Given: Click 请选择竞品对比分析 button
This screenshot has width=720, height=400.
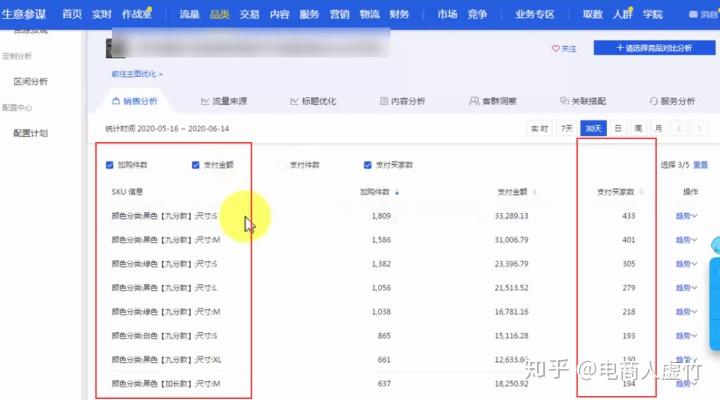Looking at the screenshot, I should tap(654, 48).
